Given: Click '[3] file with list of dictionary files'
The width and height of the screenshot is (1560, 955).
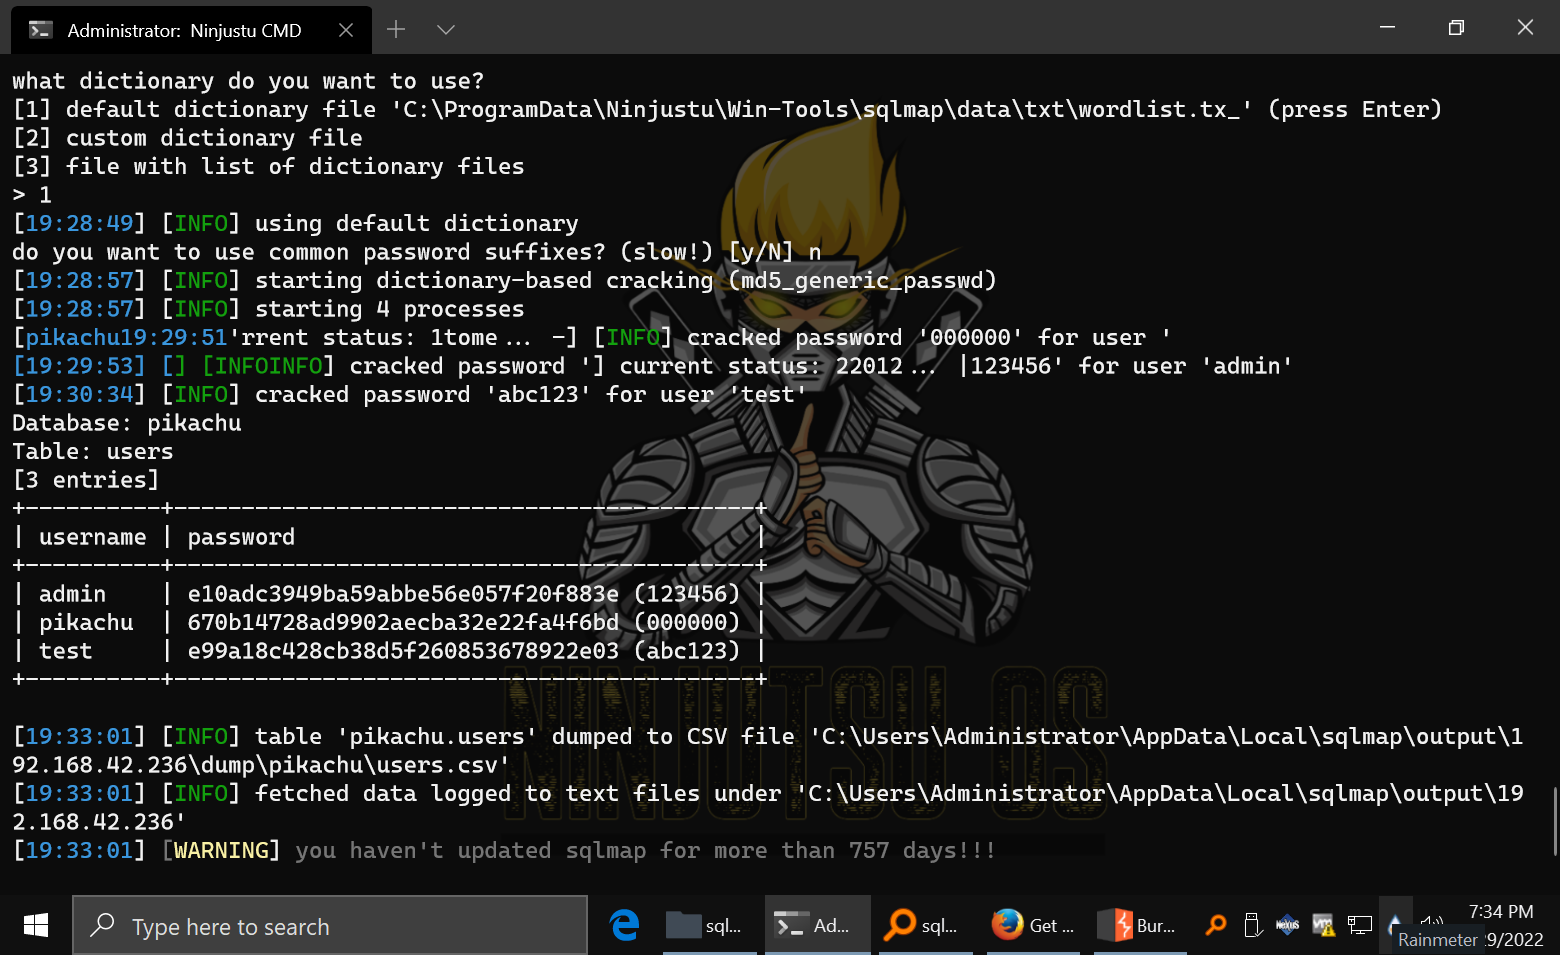Looking at the screenshot, I should [268, 166].
